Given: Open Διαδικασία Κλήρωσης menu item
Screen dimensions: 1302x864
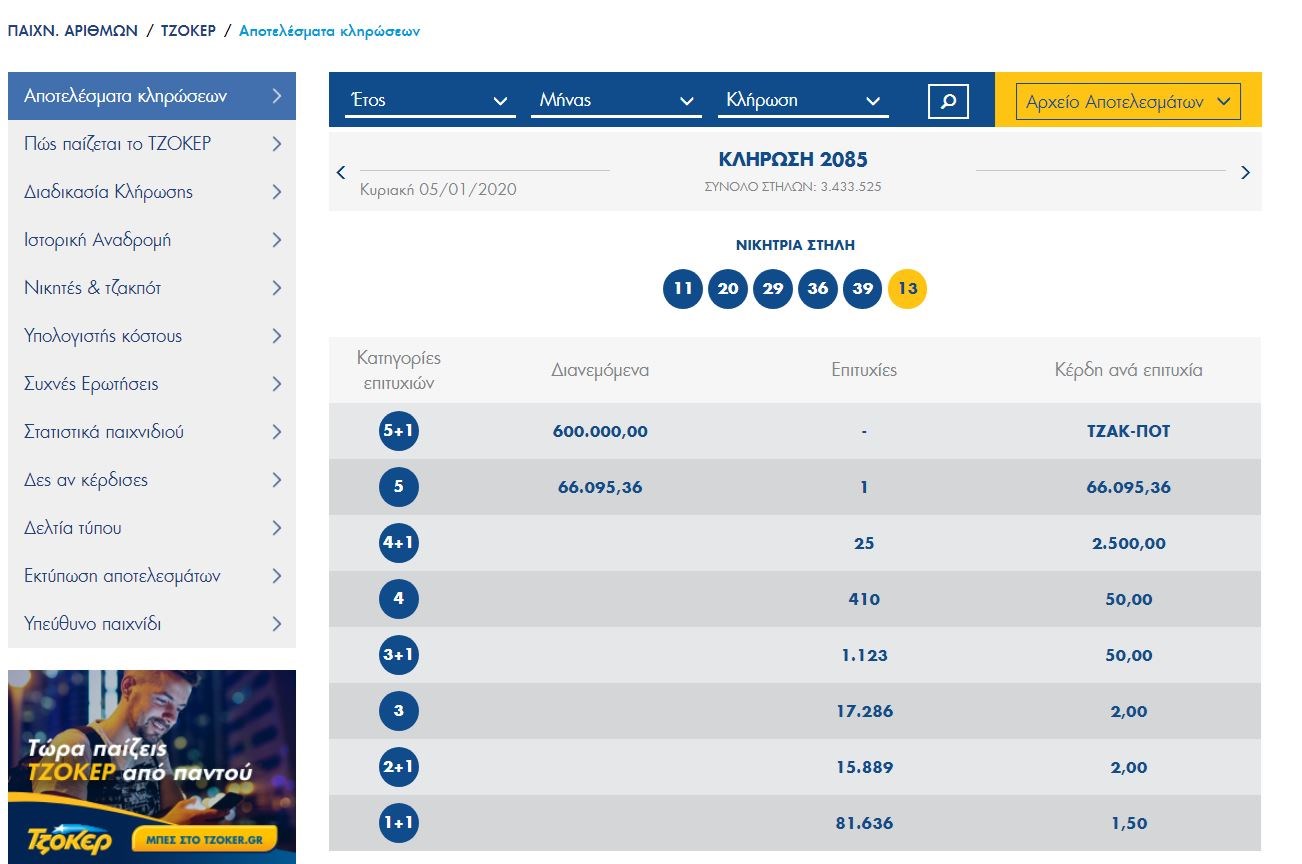Looking at the screenshot, I should (152, 192).
